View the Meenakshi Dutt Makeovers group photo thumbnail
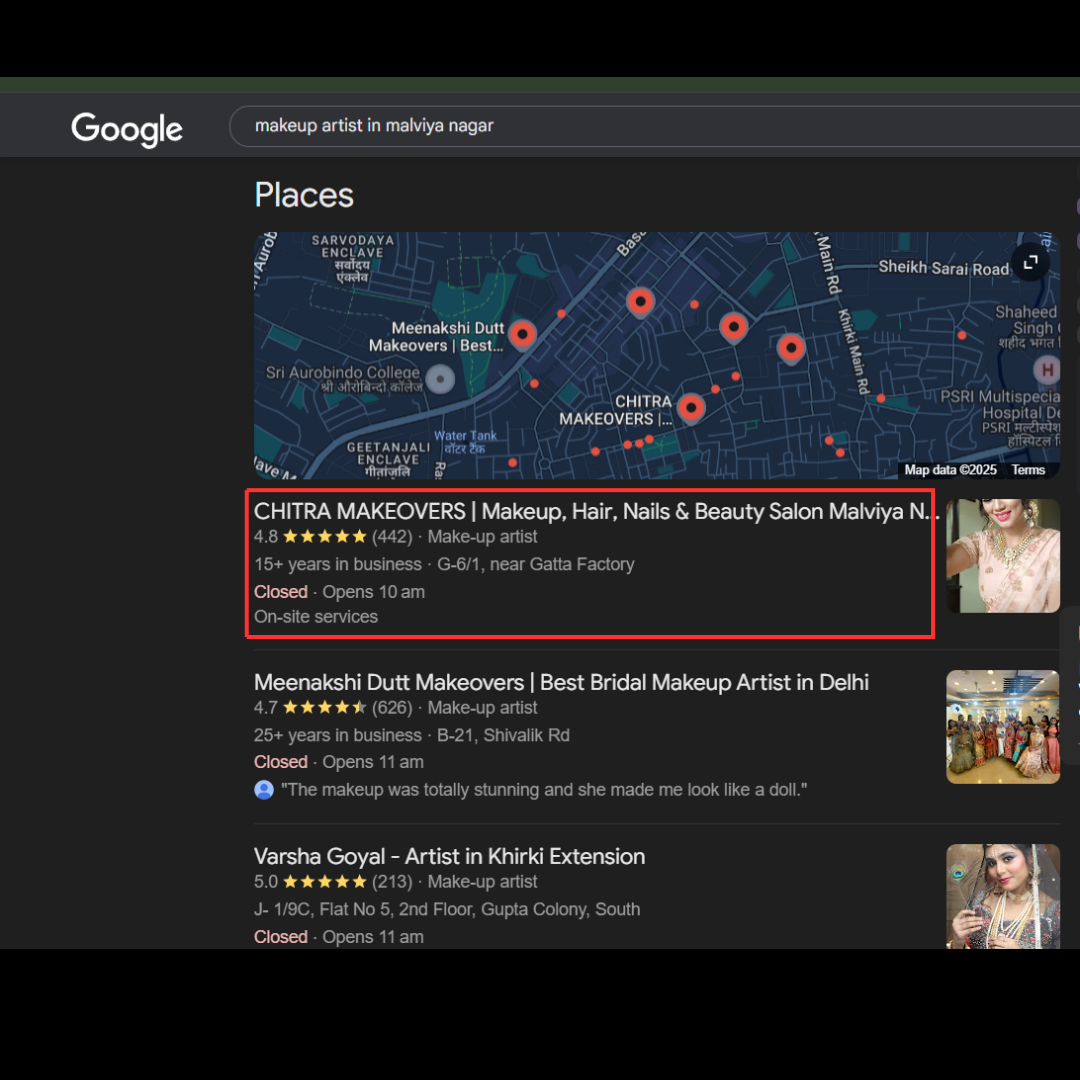This screenshot has height=1080, width=1080. tap(1003, 727)
